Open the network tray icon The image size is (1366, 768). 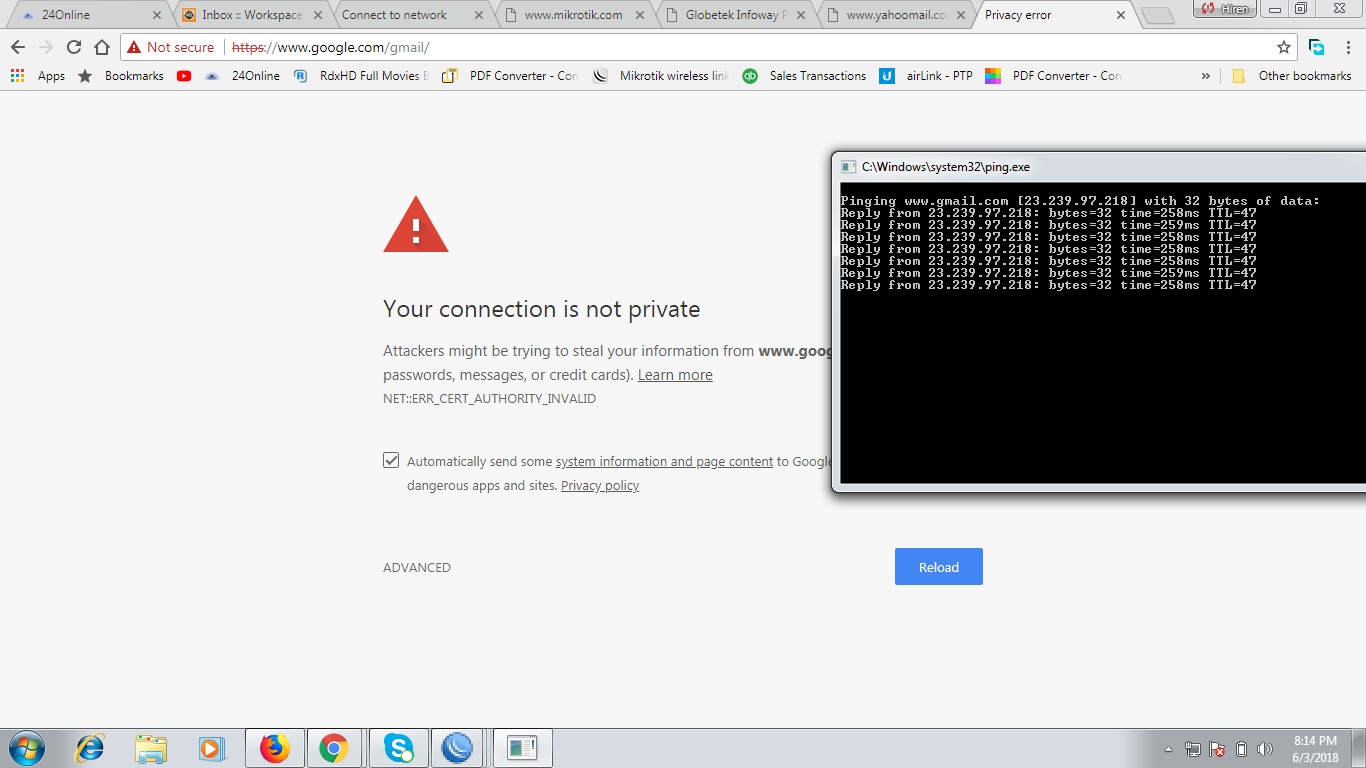[1193, 749]
